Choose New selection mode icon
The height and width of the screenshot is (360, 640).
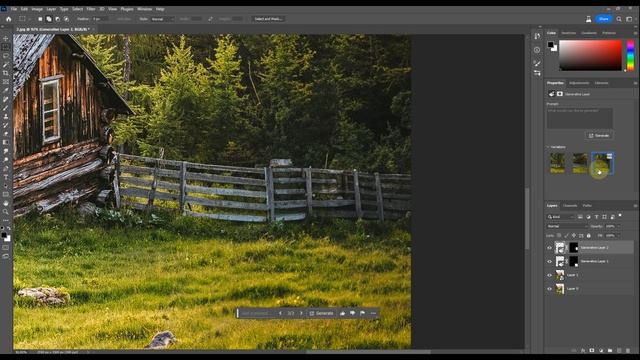40,19
